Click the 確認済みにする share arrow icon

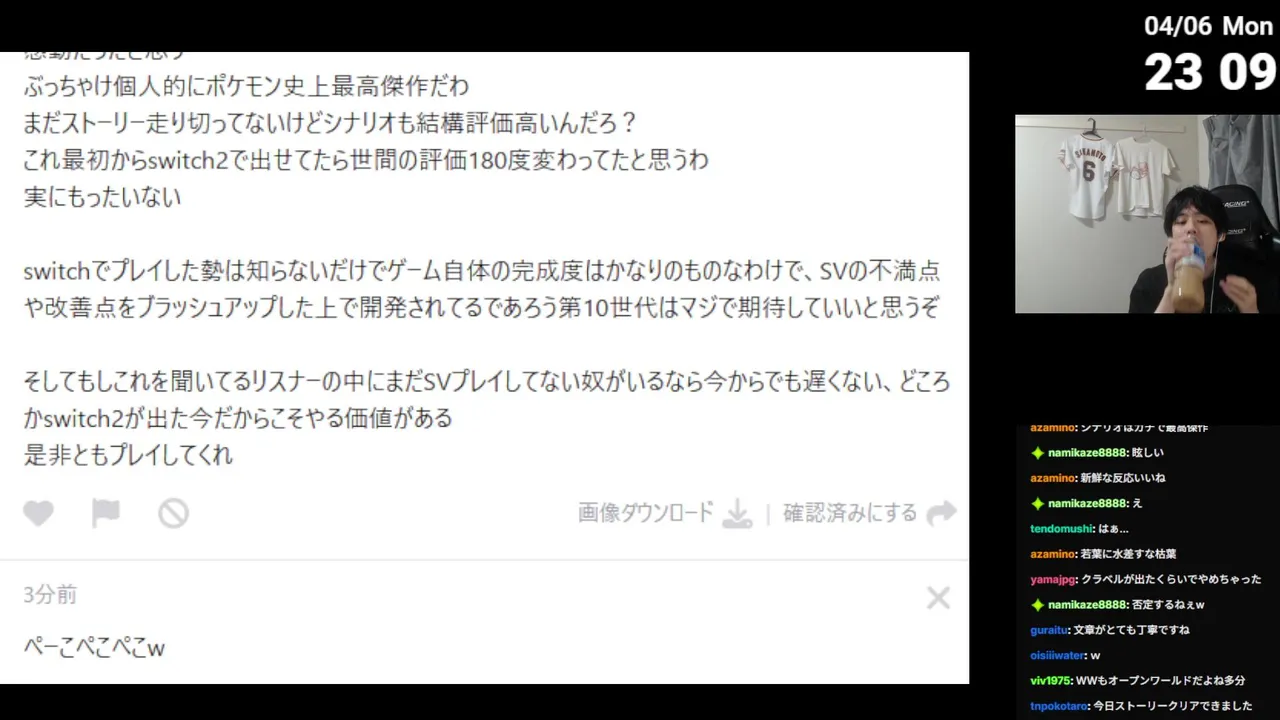click(941, 513)
